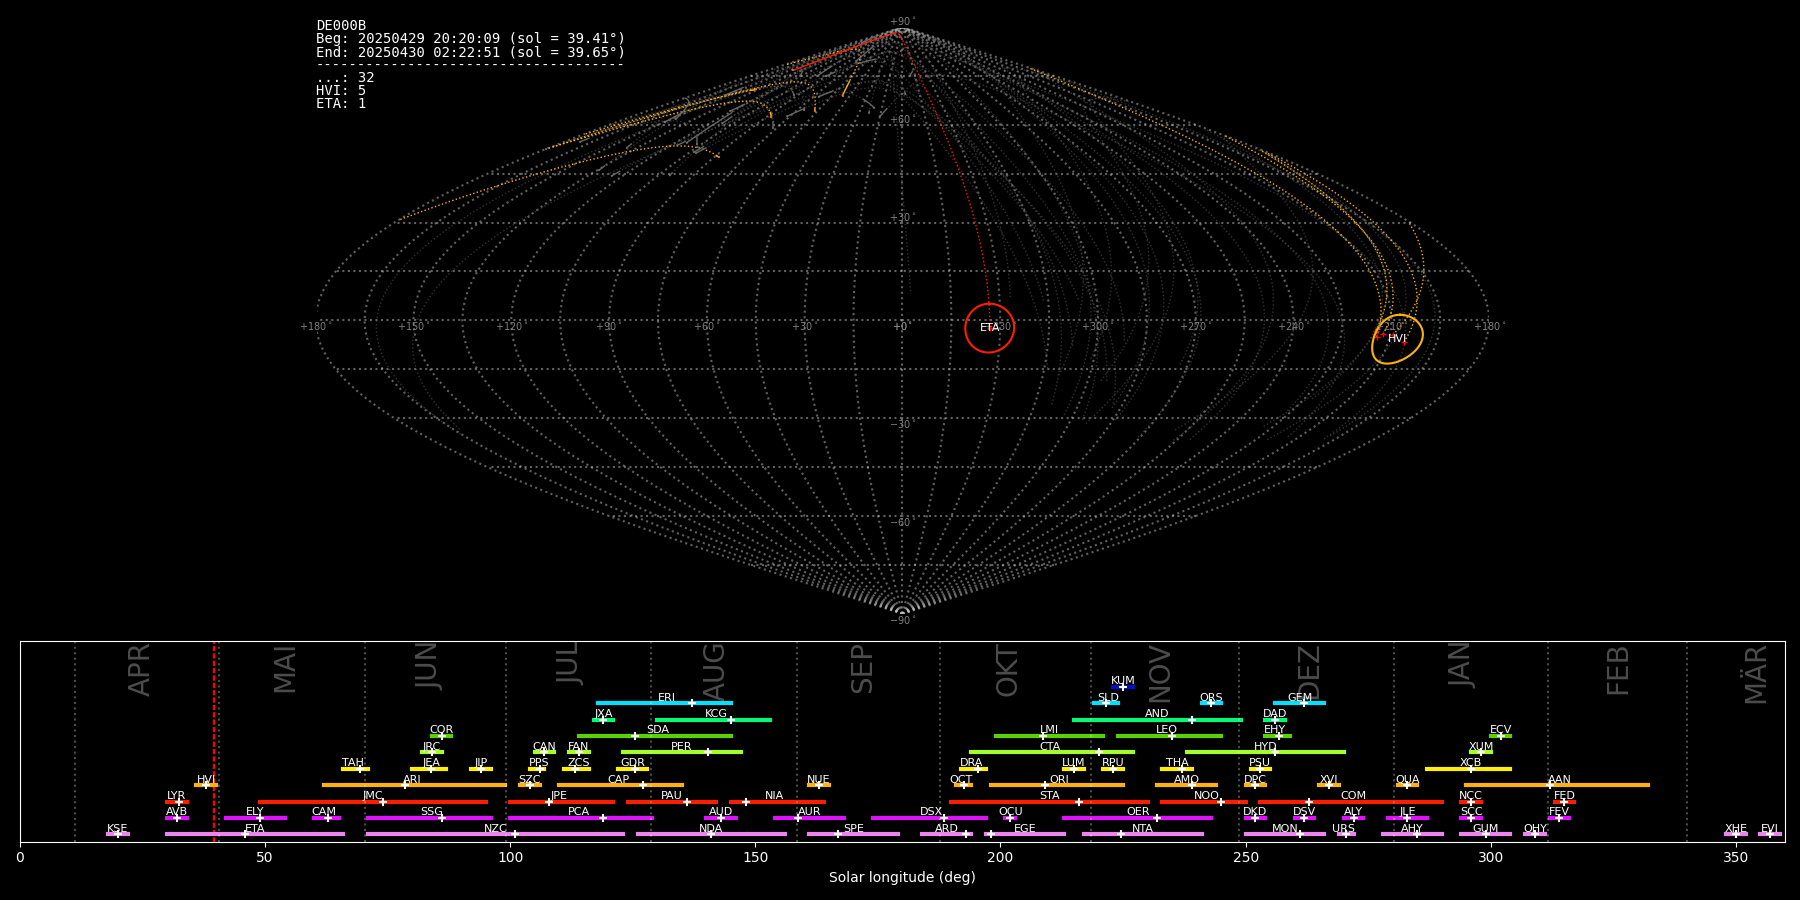Screen dimensions: 1800x900
Task: Select the COM shower bar label
Action: pos(1353,796)
